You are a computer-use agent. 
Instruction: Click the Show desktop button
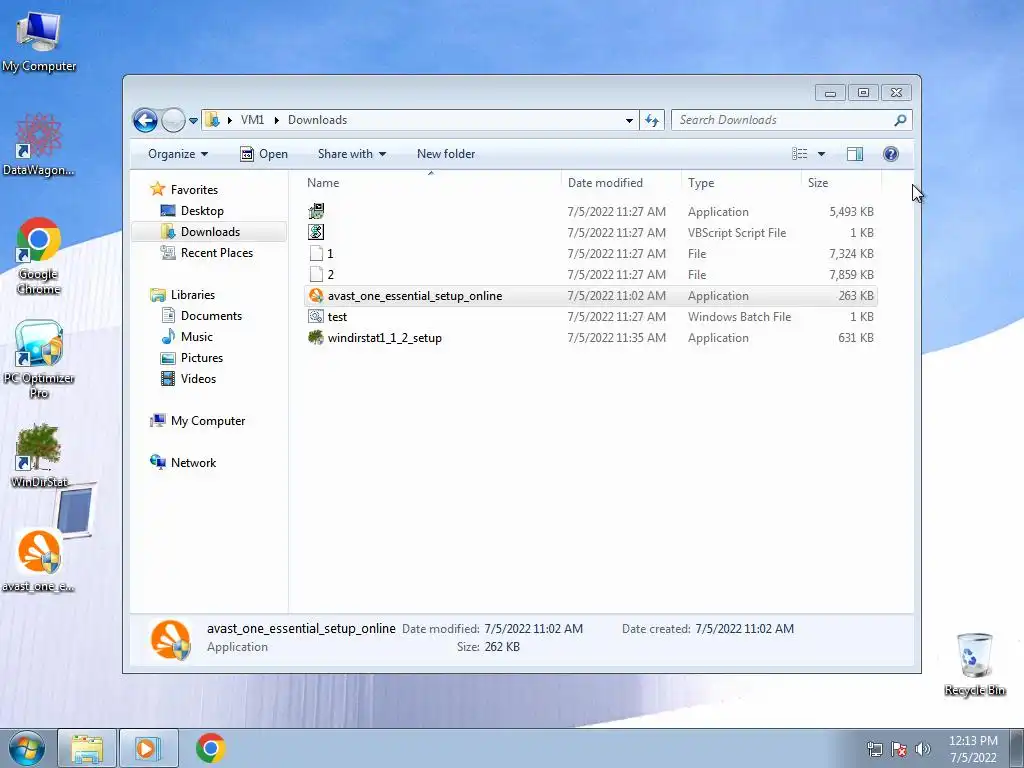(1017, 748)
